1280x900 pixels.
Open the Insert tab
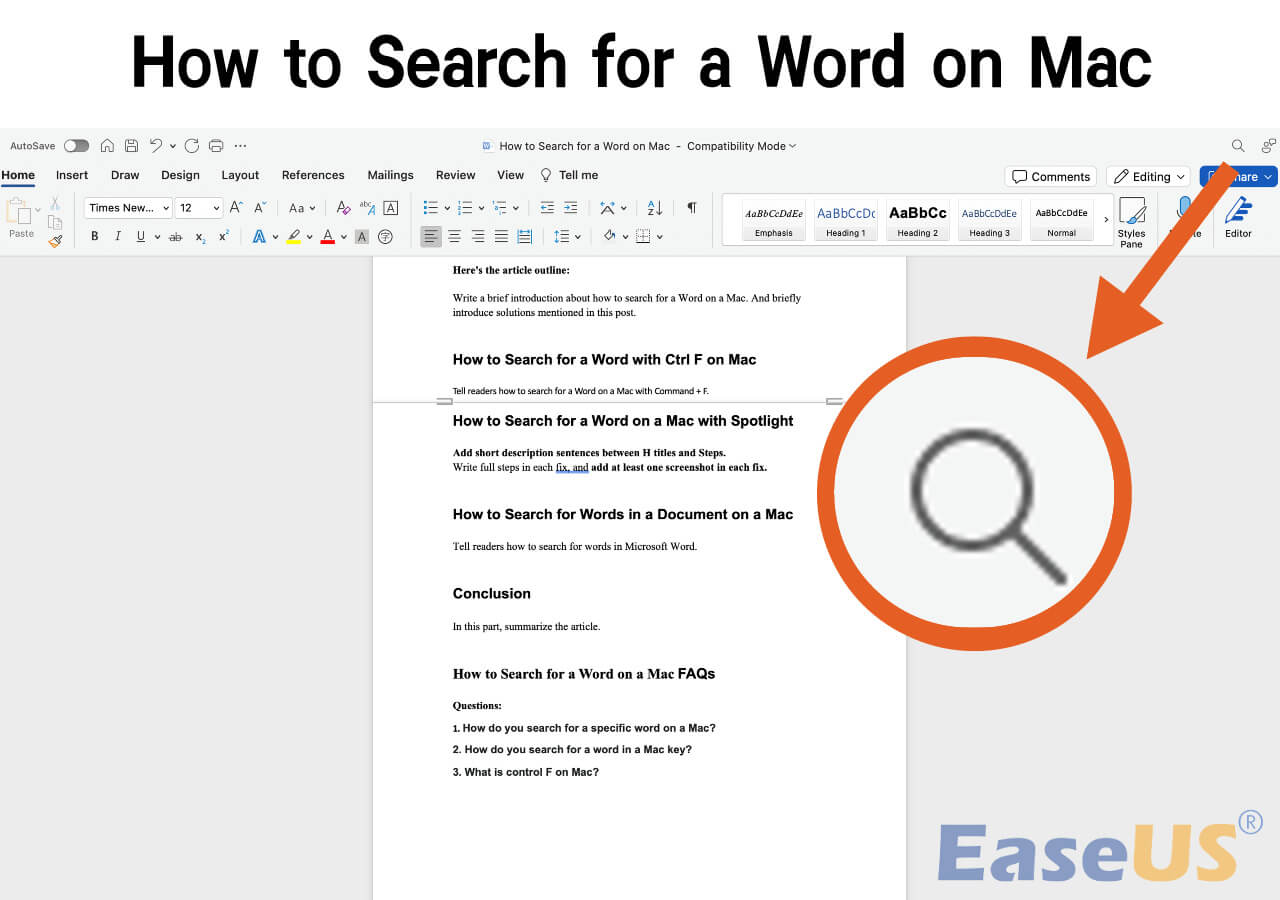click(72, 175)
